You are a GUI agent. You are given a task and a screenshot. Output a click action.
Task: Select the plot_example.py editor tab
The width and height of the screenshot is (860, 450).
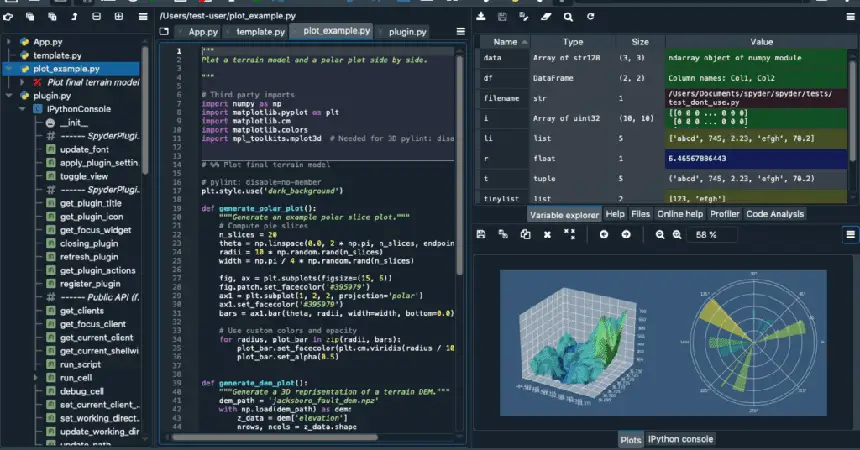[331, 31]
